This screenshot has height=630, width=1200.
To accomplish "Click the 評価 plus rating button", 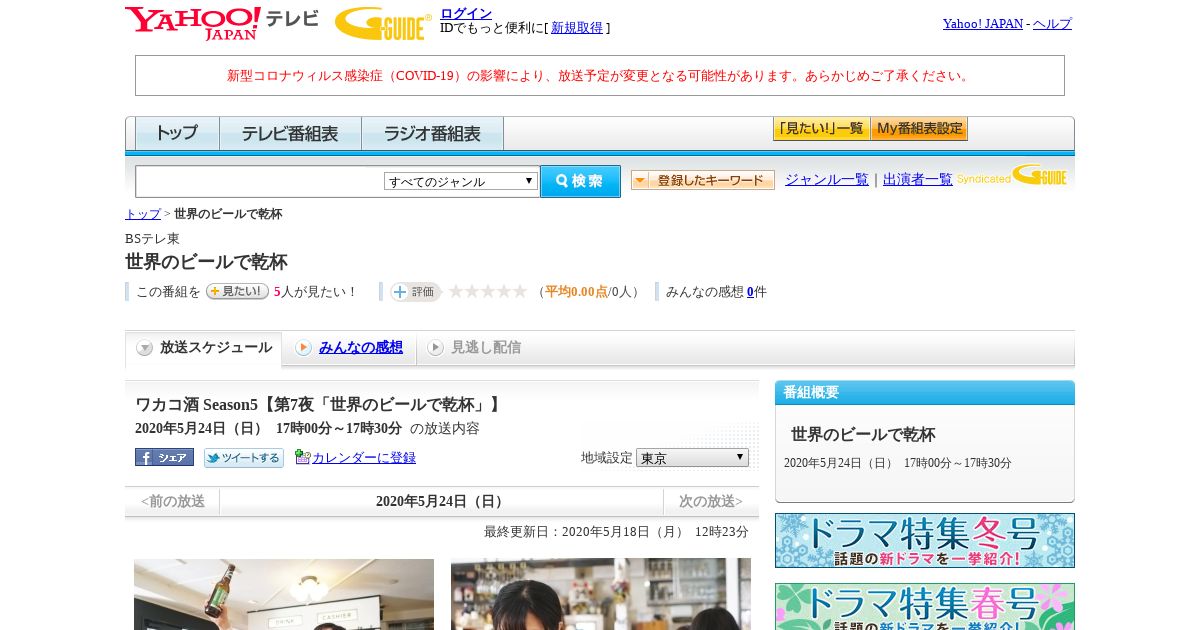I will pyautogui.click(x=415, y=291).
